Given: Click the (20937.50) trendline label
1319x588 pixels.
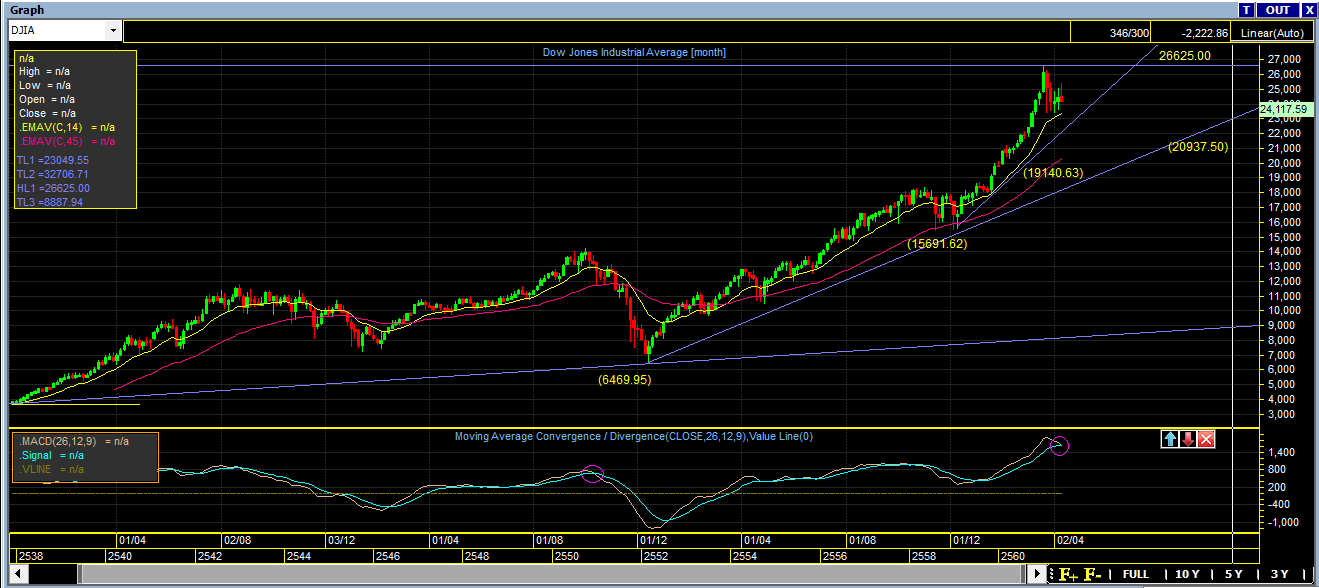Looking at the screenshot, I should coord(1198,147).
